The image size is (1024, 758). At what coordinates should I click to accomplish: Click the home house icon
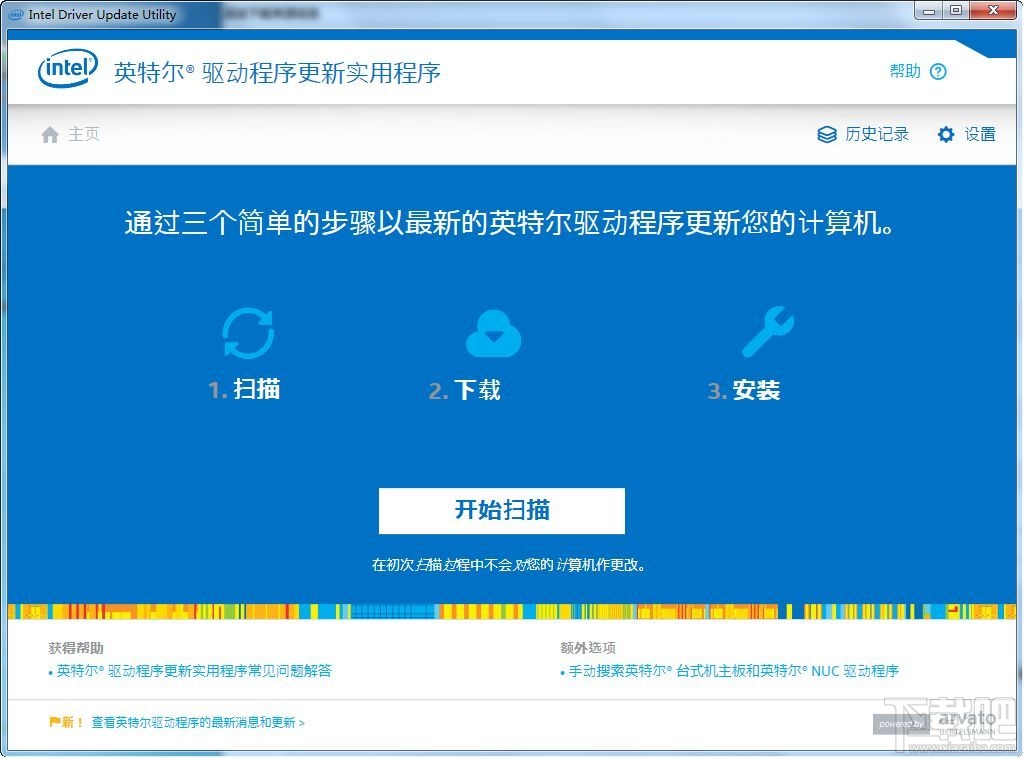click(x=50, y=134)
